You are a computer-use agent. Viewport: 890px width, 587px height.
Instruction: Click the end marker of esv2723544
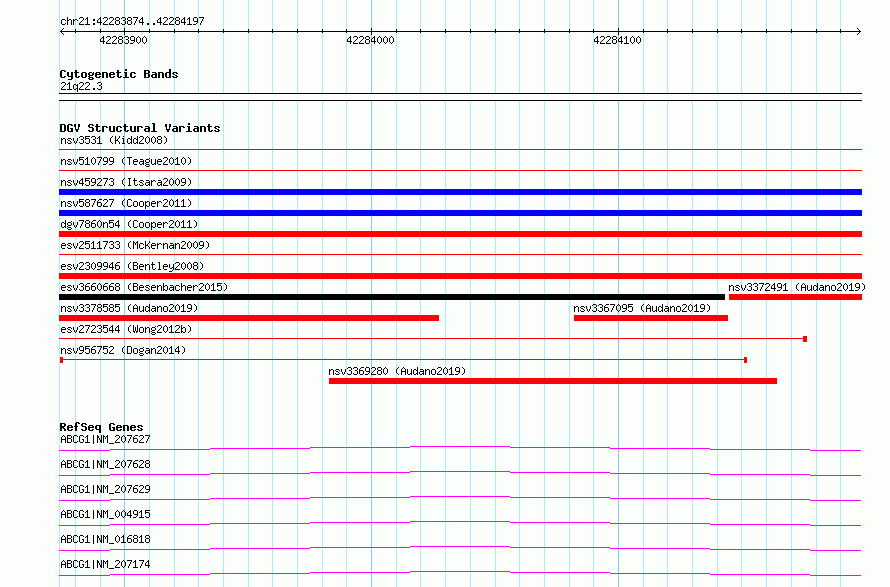pos(805,339)
